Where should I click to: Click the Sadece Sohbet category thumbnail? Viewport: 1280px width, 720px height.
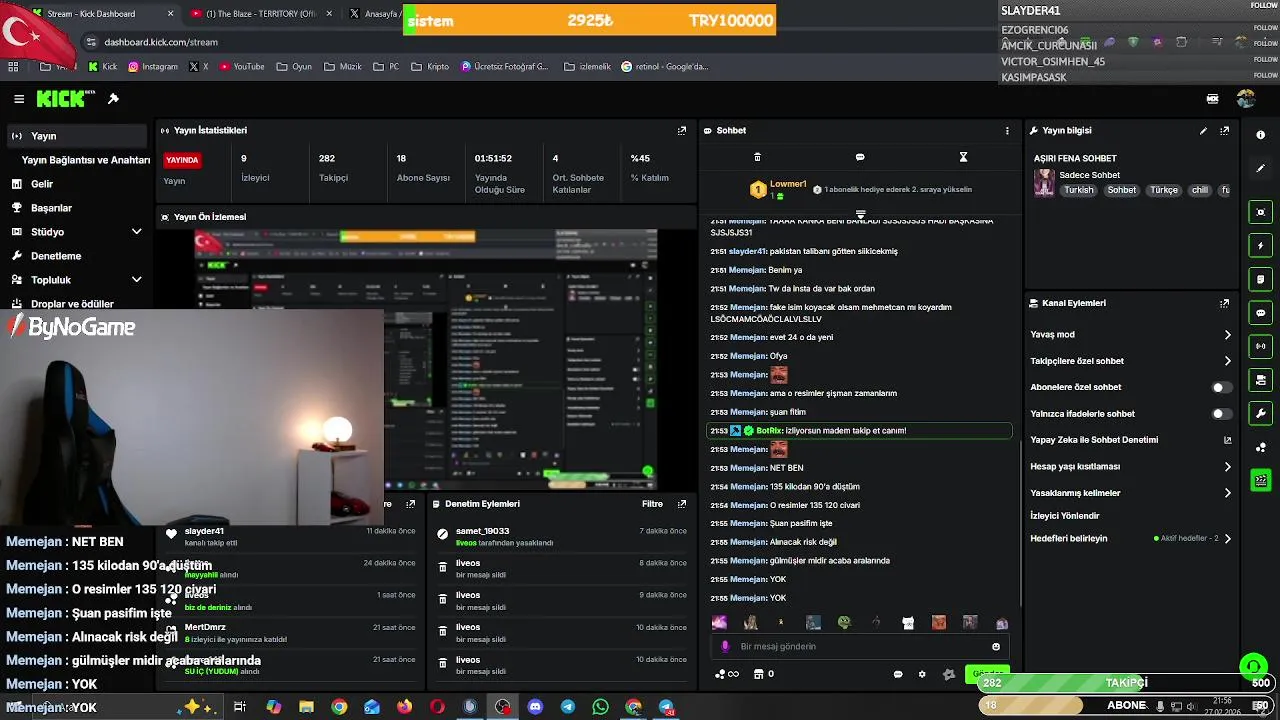coord(1044,183)
